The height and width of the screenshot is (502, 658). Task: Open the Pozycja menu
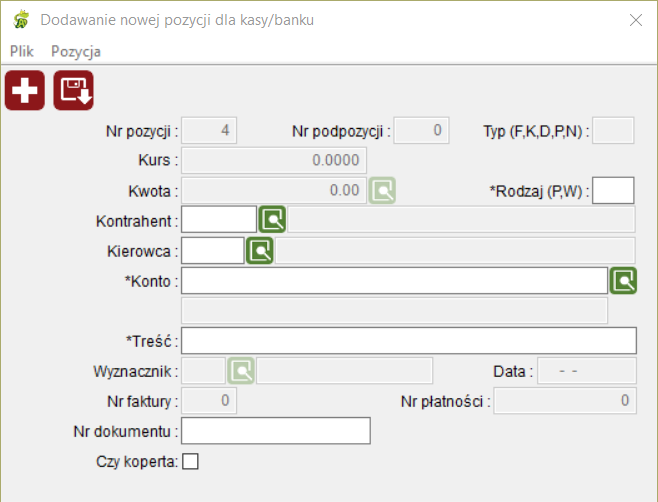click(76, 51)
